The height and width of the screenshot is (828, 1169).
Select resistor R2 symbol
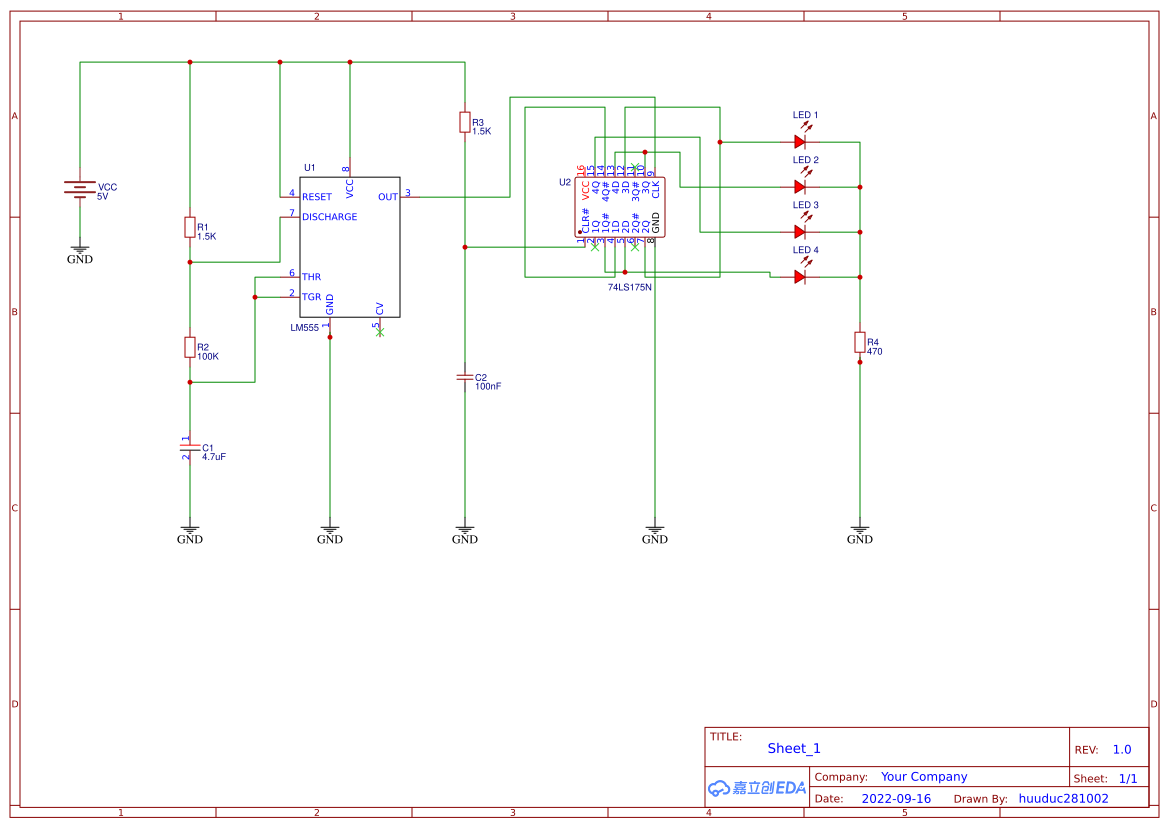190,347
